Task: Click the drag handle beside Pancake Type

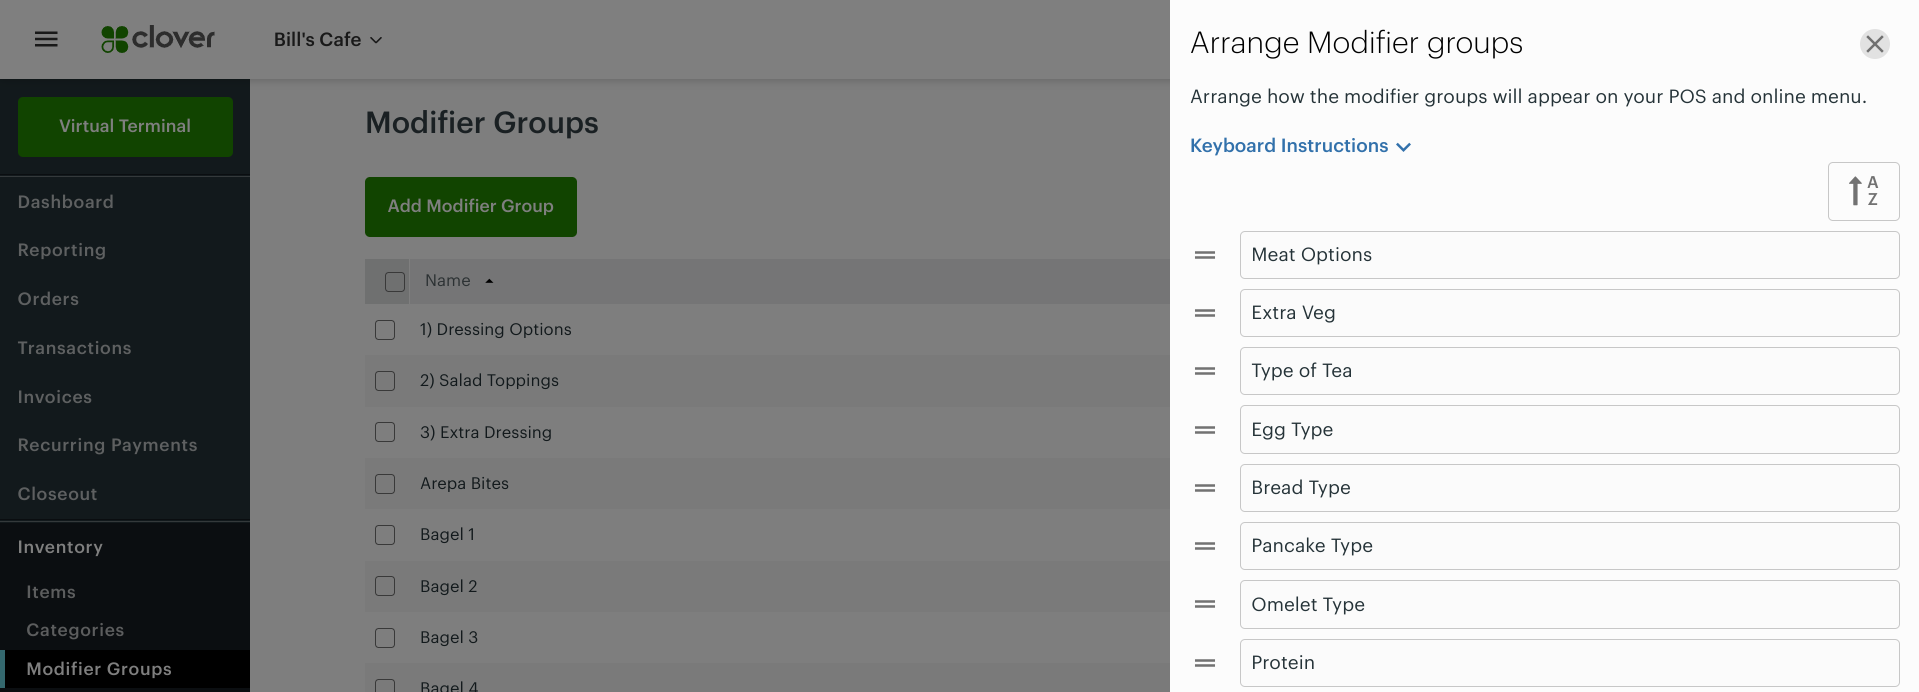Action: [1204, 546]
